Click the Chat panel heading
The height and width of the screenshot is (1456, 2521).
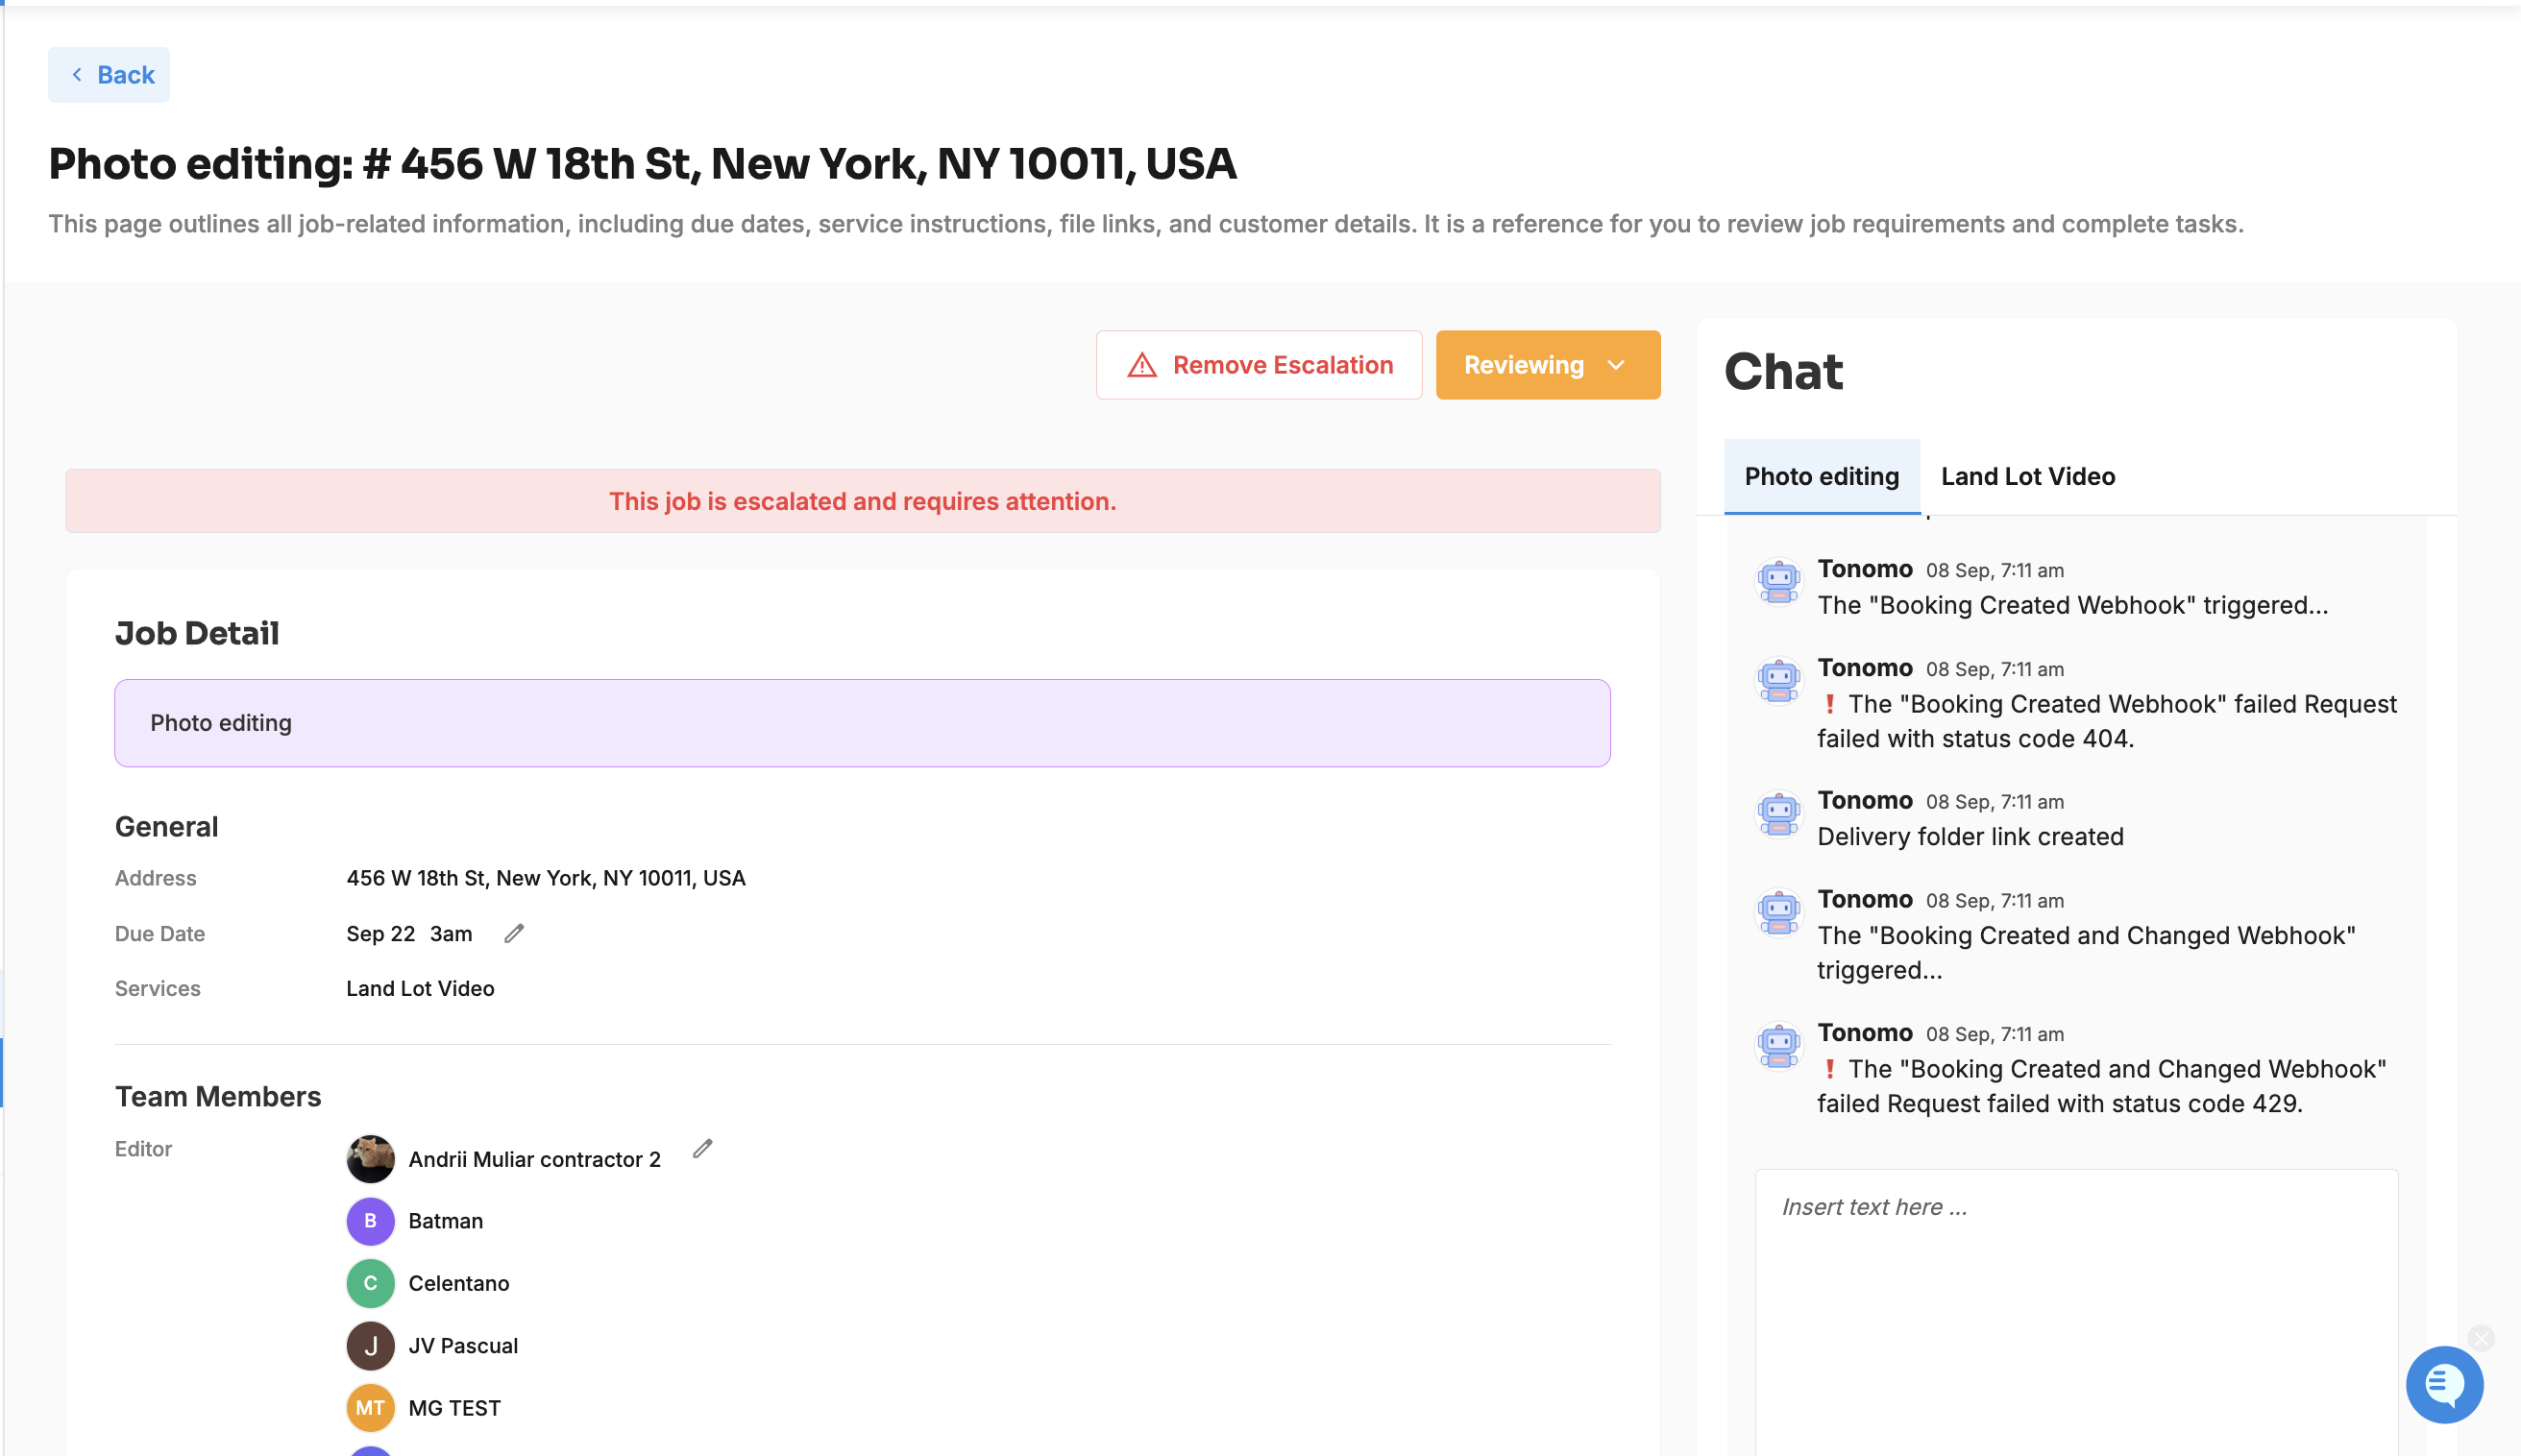point(1783,372)
